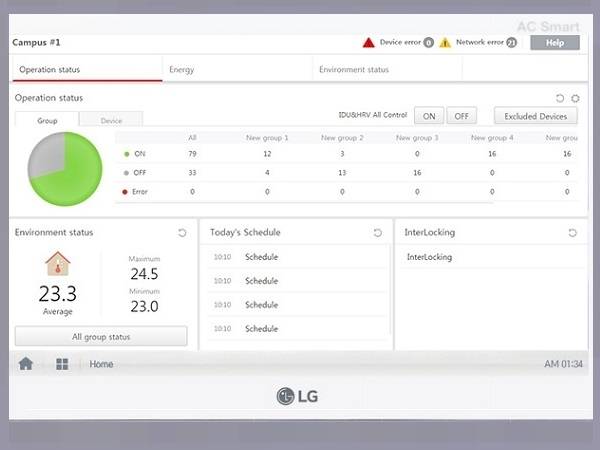Refresh the Environment status panel
Screen dimensions: 600x450
182,233
